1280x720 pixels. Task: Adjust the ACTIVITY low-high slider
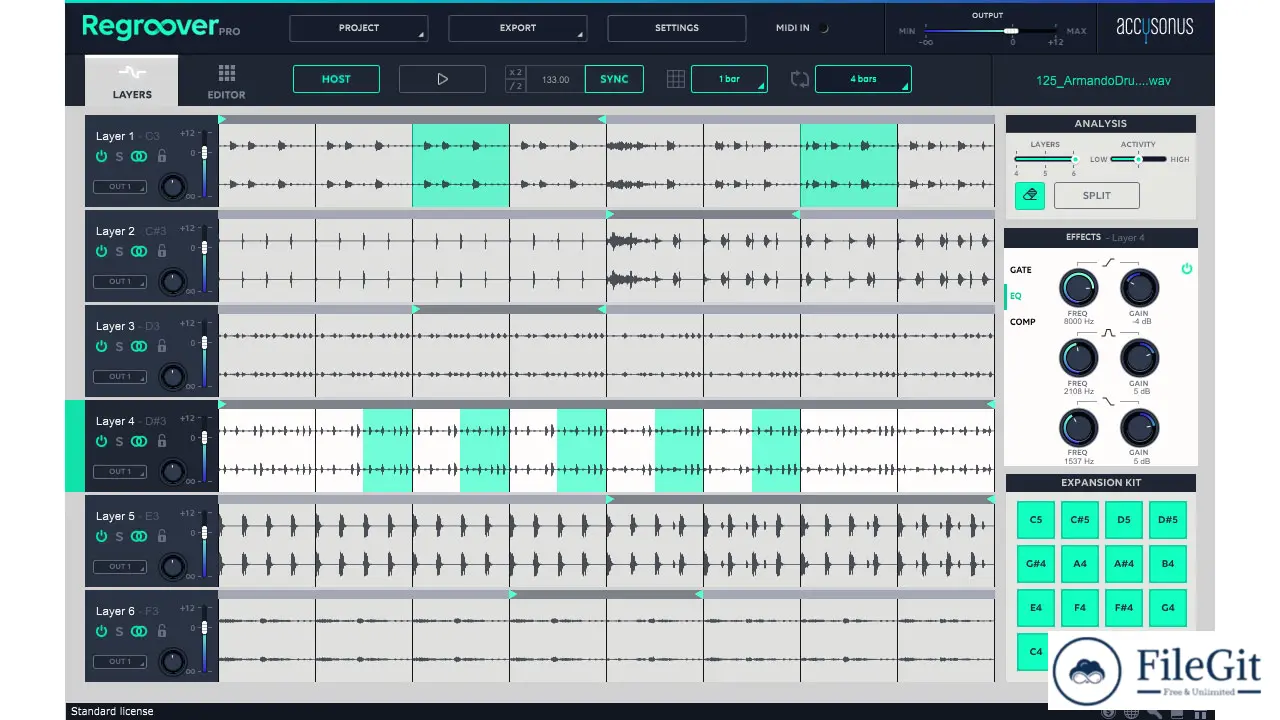(x=1139, y=159)
